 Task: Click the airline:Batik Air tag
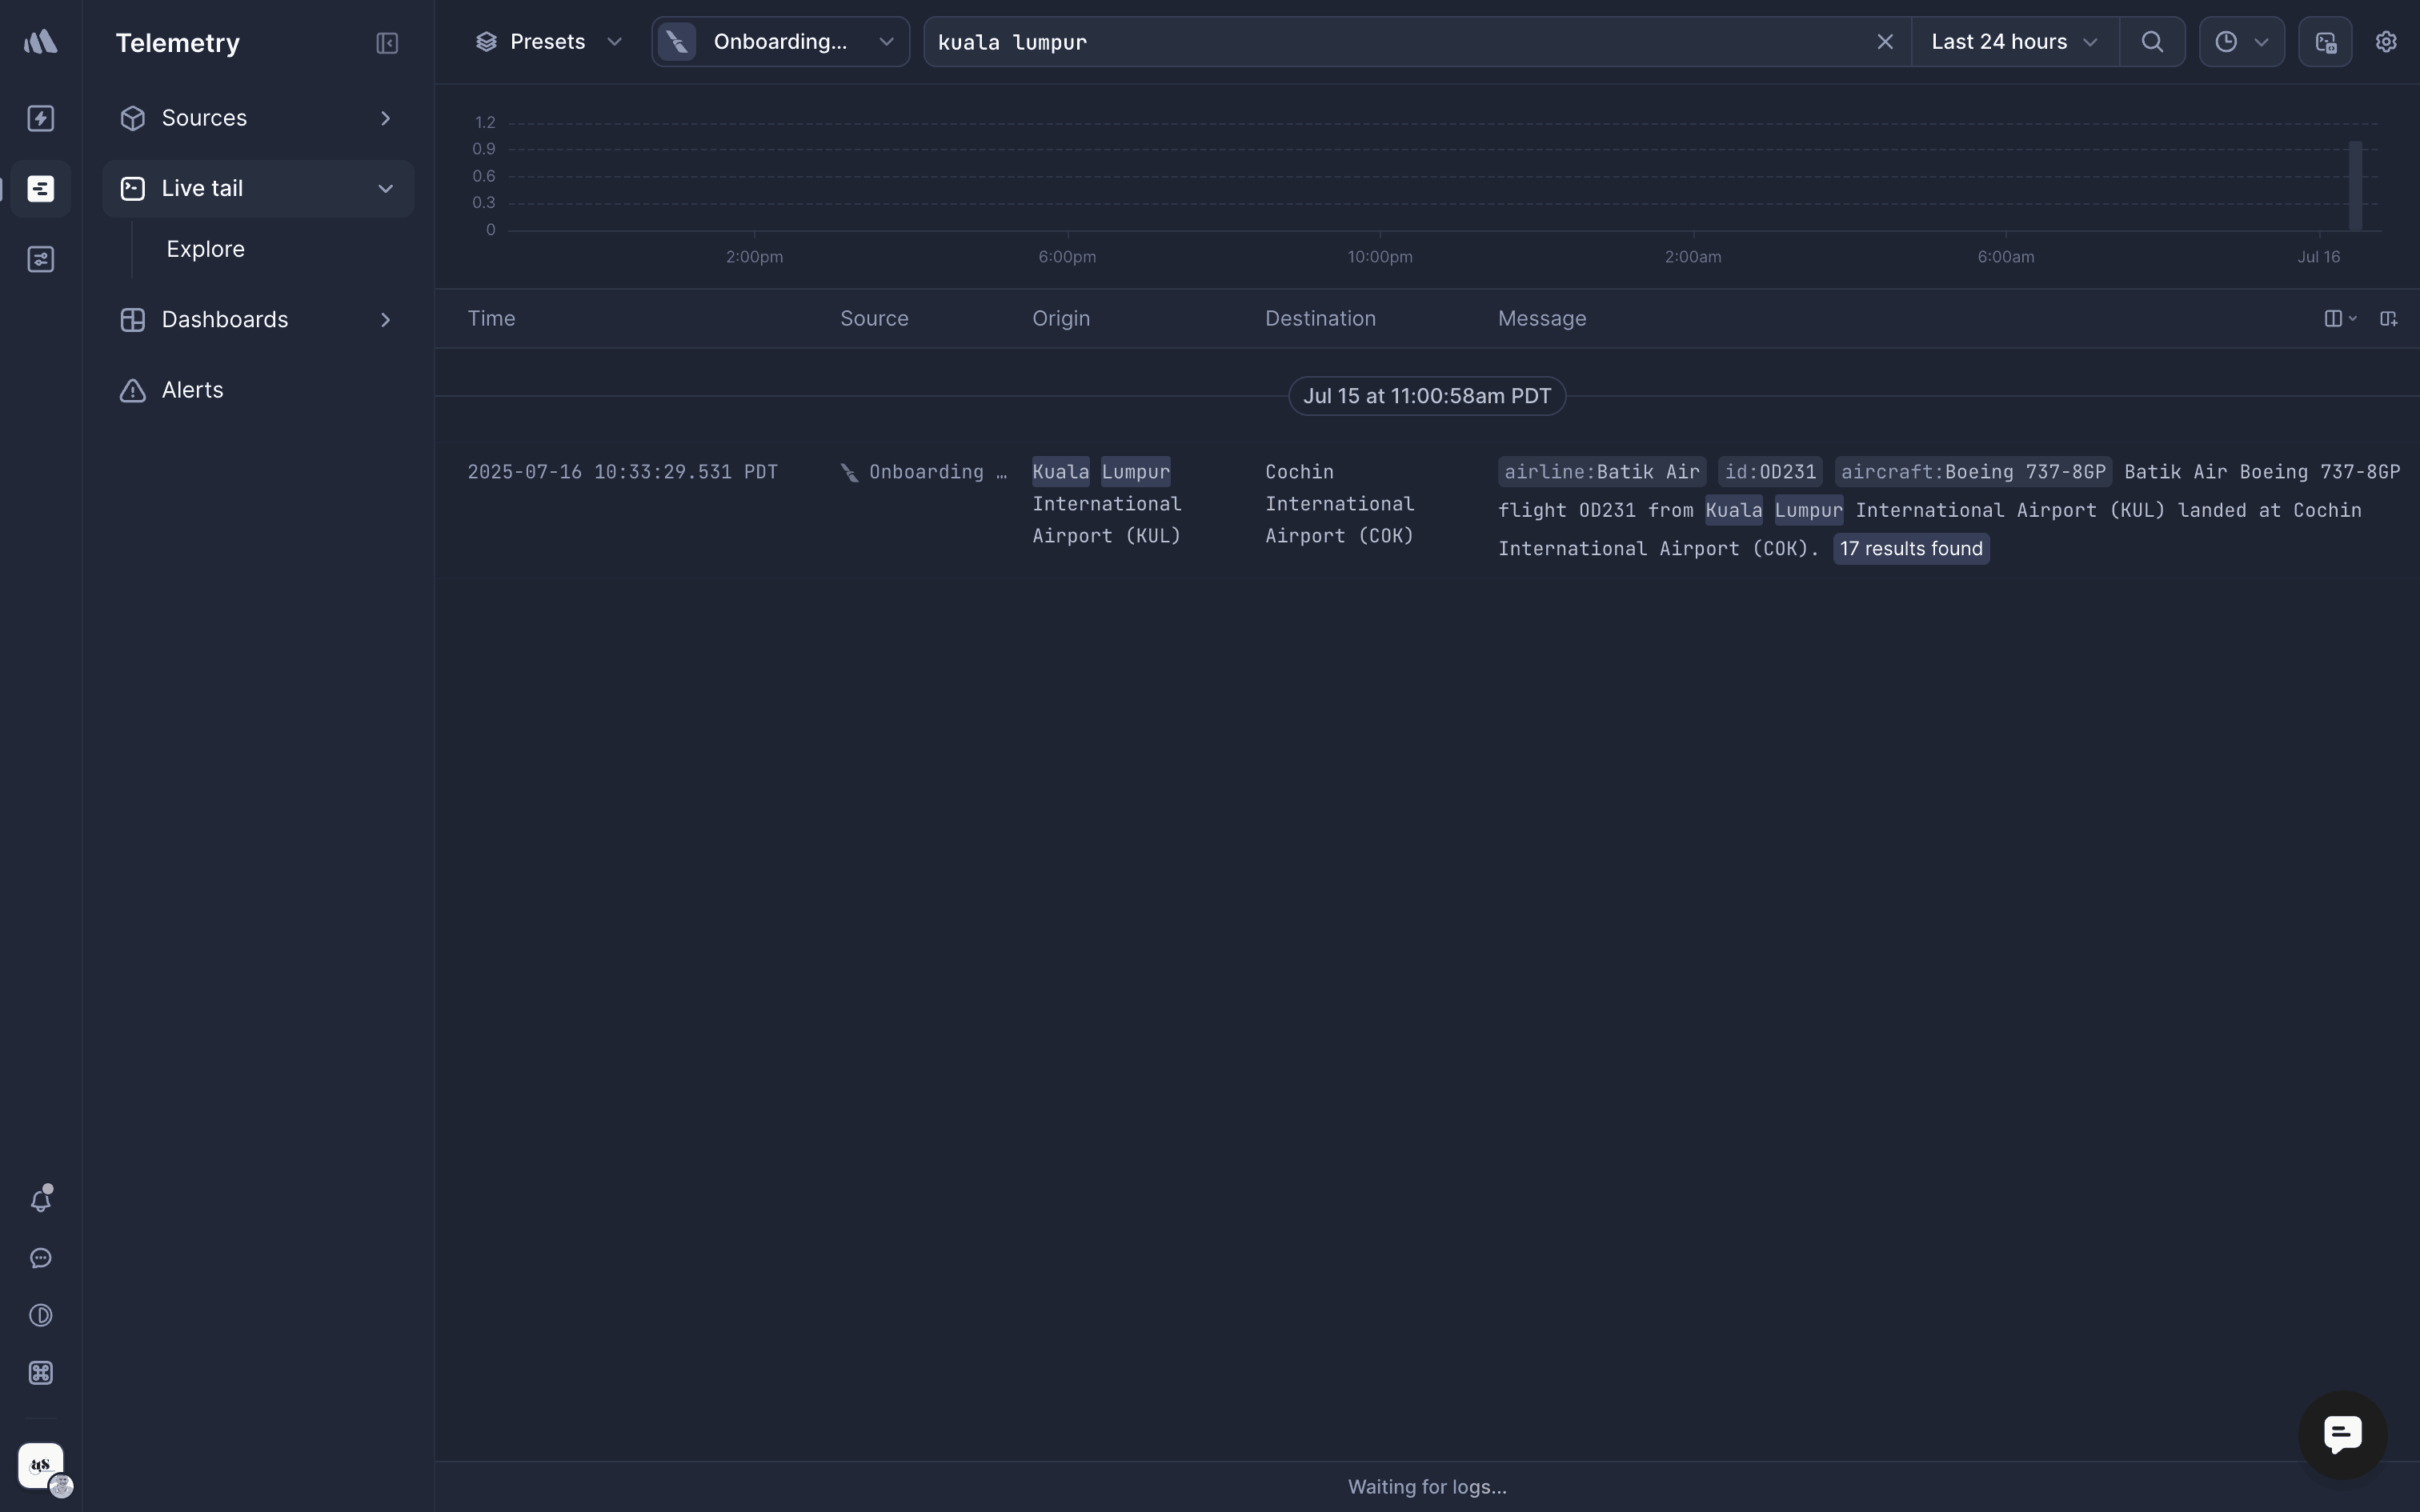1601,472
